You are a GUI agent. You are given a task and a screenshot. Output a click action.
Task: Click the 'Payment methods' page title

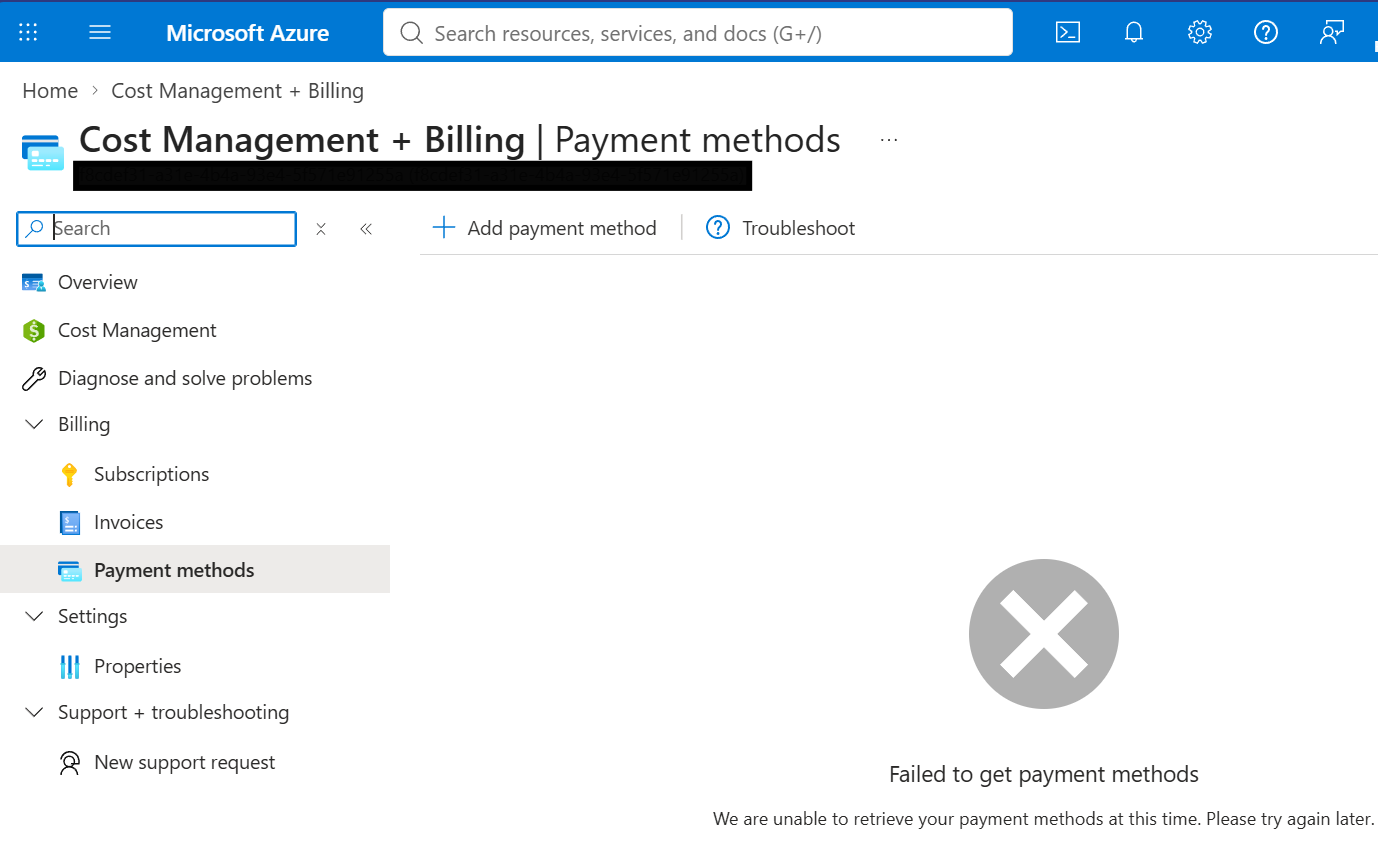click(698, 140)
